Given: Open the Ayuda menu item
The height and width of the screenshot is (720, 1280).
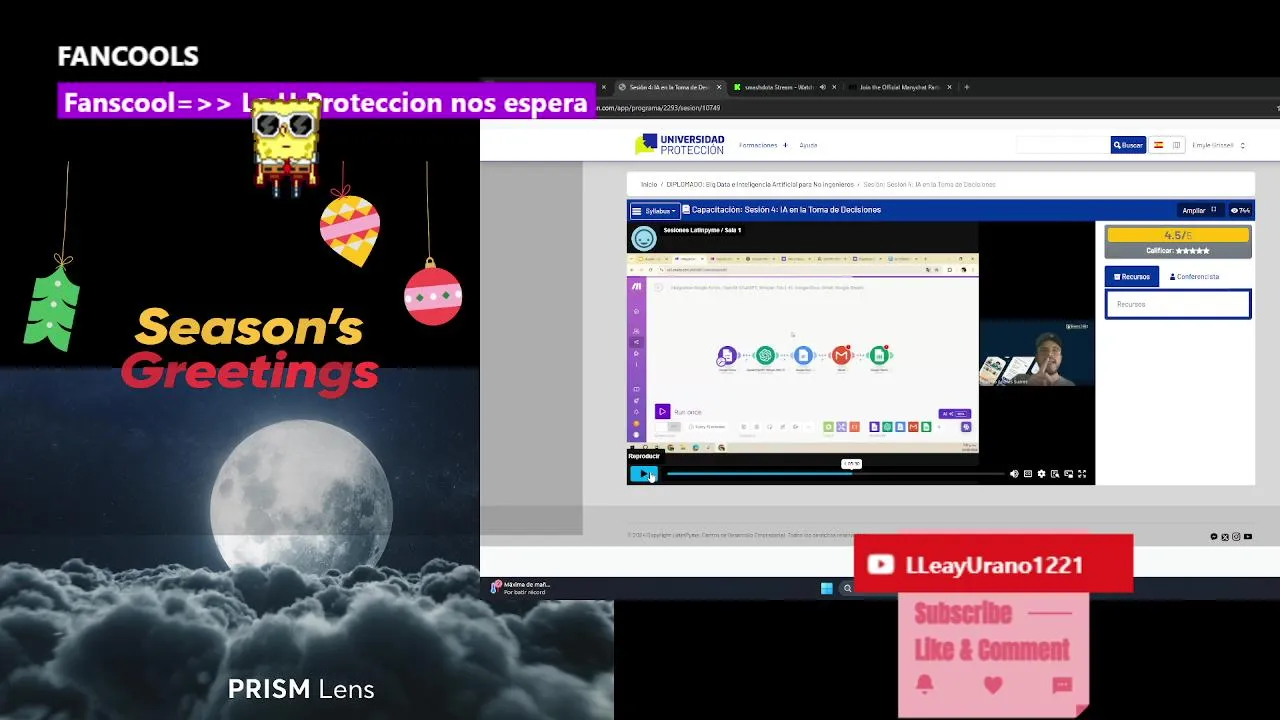Looking at the screenshot, I should (808, 145).
